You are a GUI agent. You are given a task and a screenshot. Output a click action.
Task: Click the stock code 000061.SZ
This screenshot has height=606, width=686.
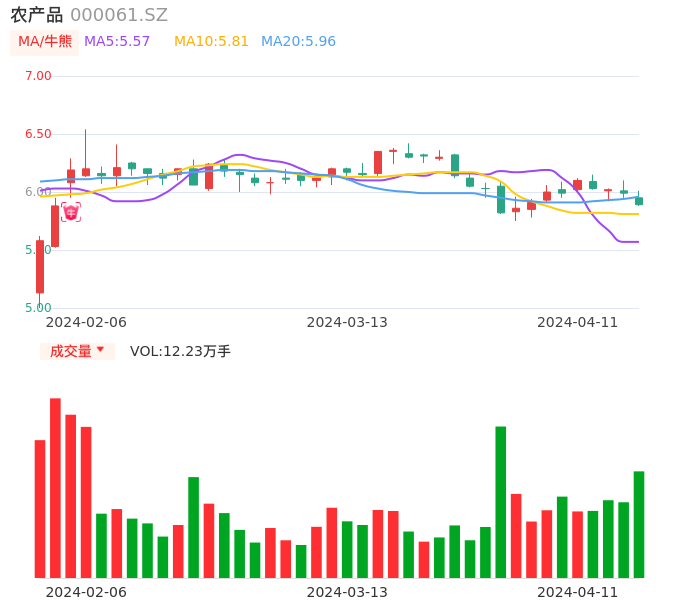[x=119, y=15]
